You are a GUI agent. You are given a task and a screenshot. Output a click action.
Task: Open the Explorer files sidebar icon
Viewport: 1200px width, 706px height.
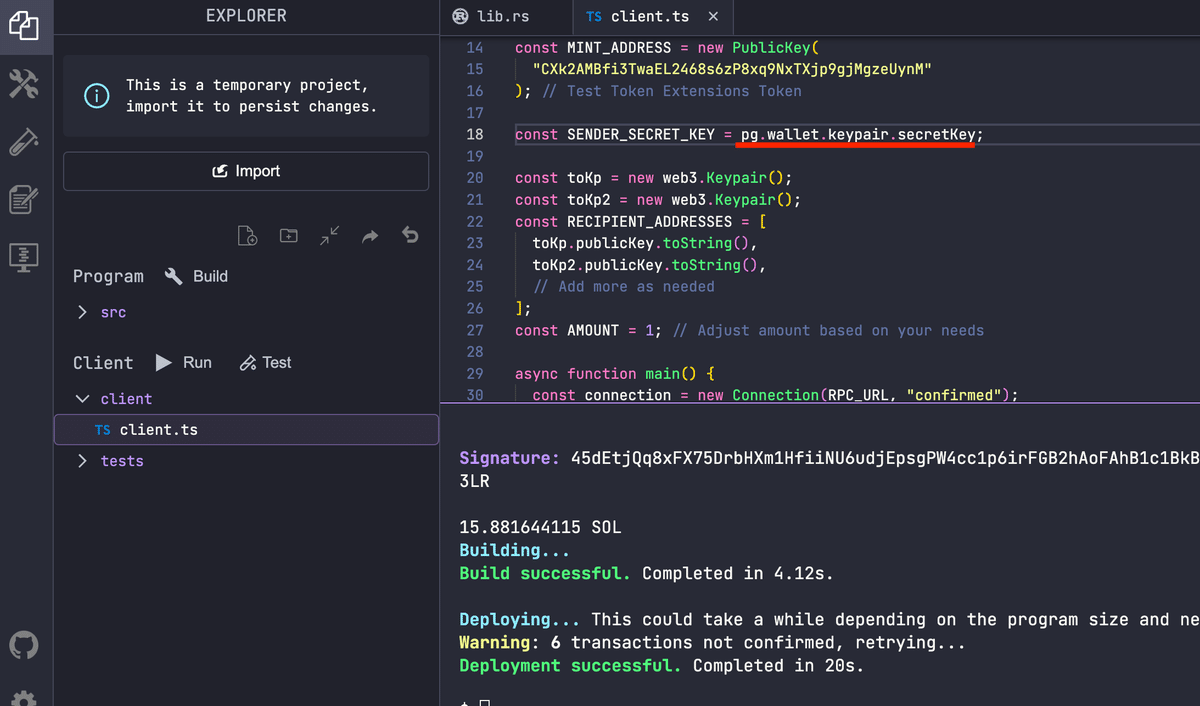[23, 25]
